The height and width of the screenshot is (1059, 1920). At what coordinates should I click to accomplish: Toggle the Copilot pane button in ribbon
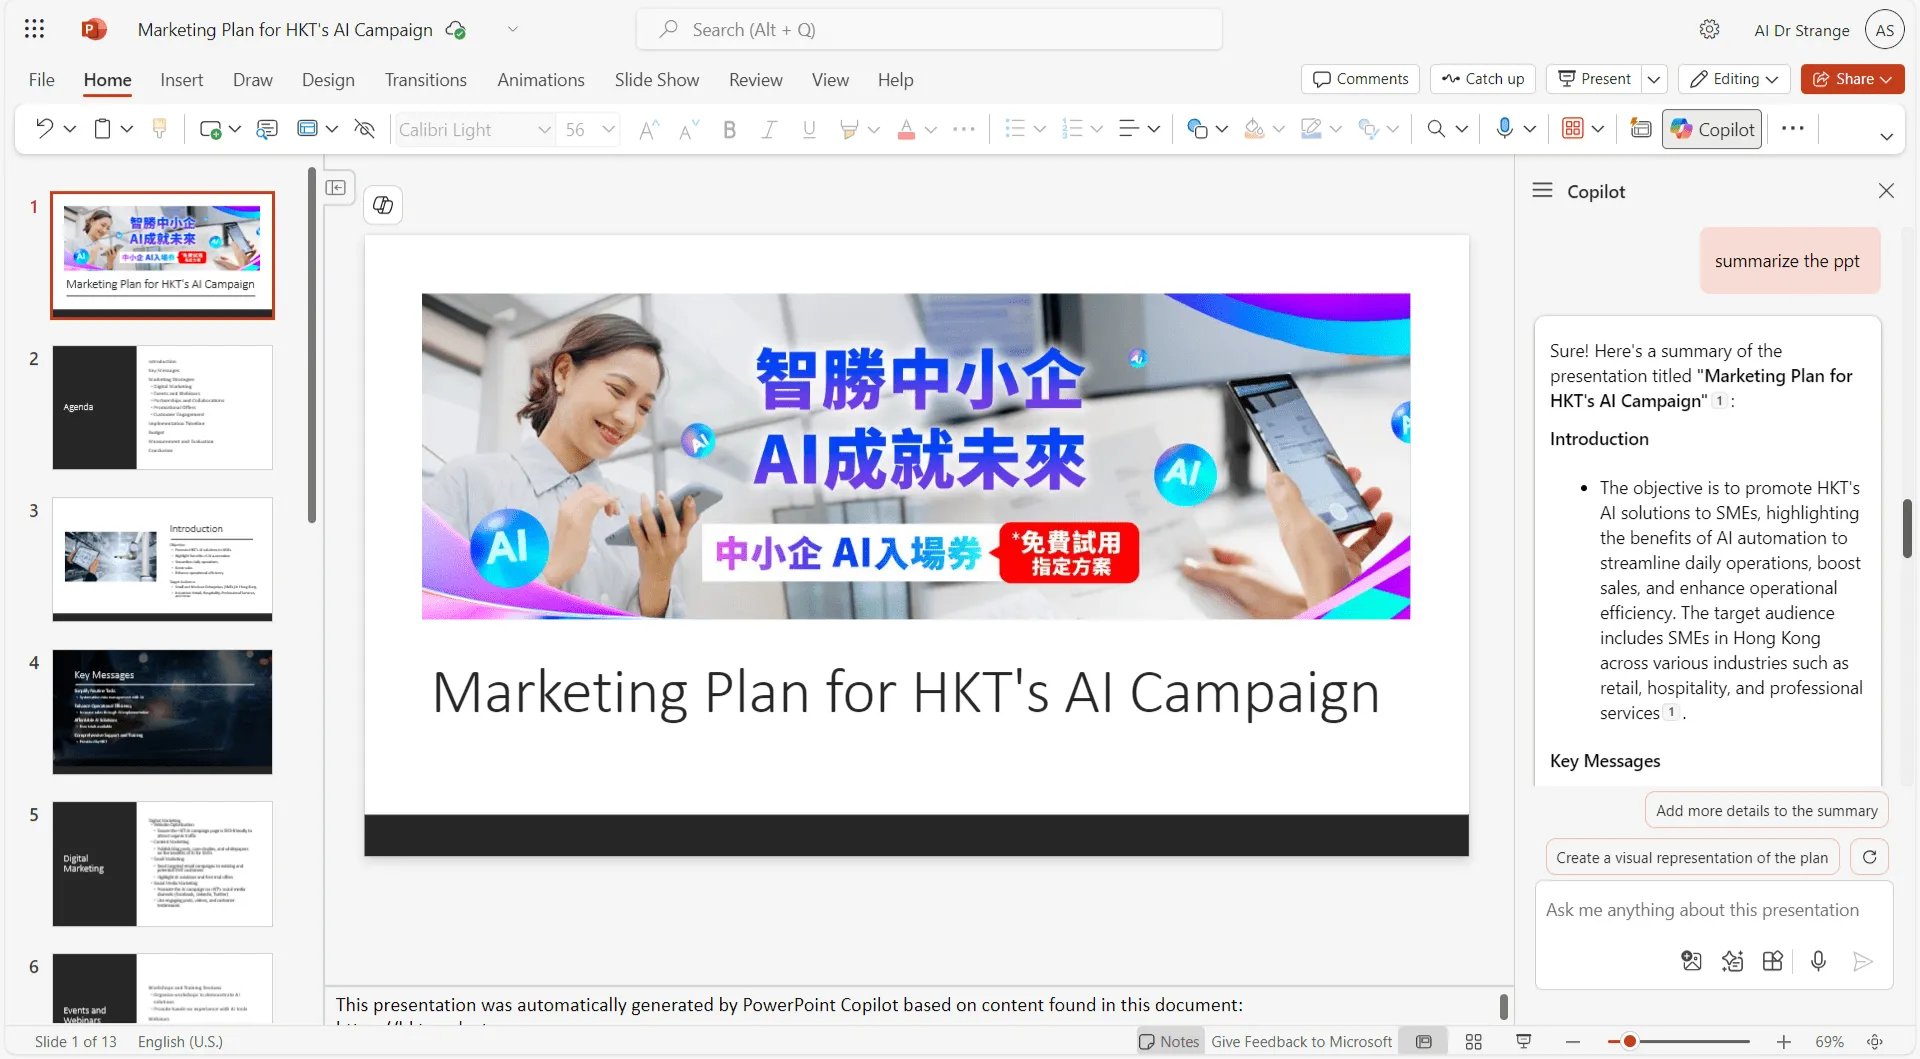[x=1713, y=129]
